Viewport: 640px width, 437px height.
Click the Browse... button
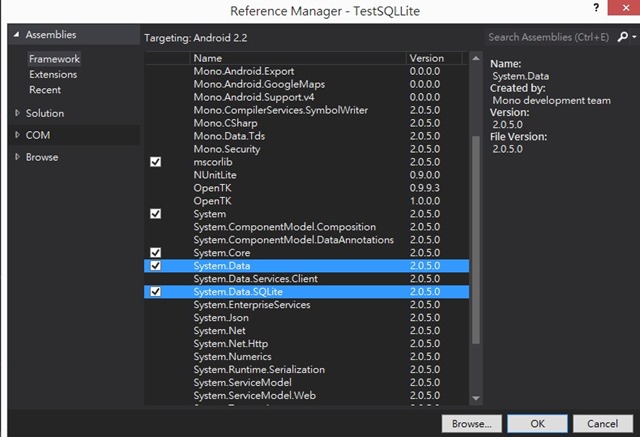point(470,424)
